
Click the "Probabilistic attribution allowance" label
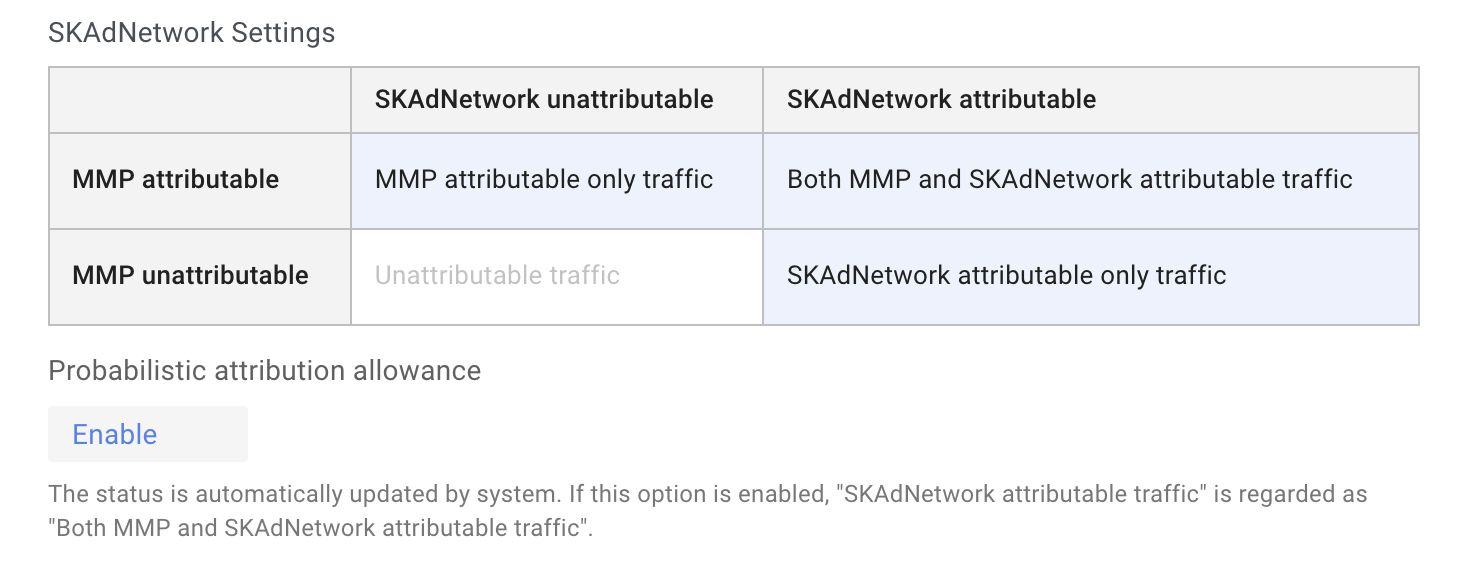265,371
